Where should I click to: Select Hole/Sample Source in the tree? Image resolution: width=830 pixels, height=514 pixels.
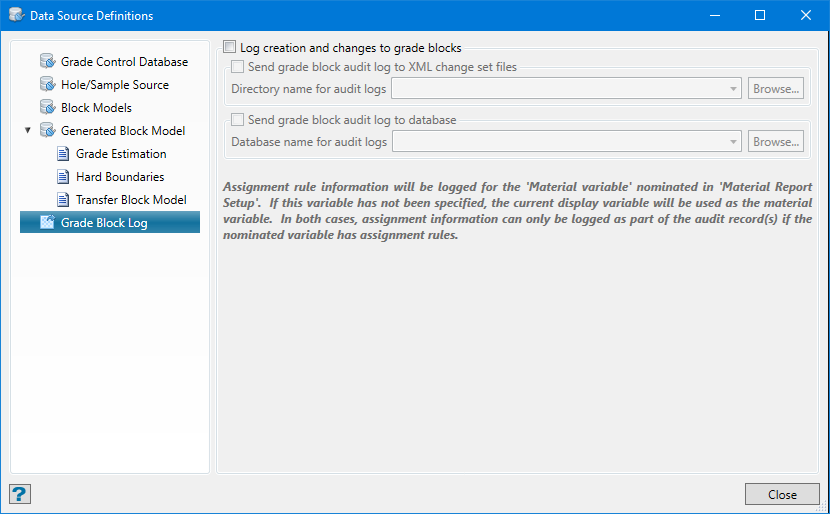(x=115, y=85)
